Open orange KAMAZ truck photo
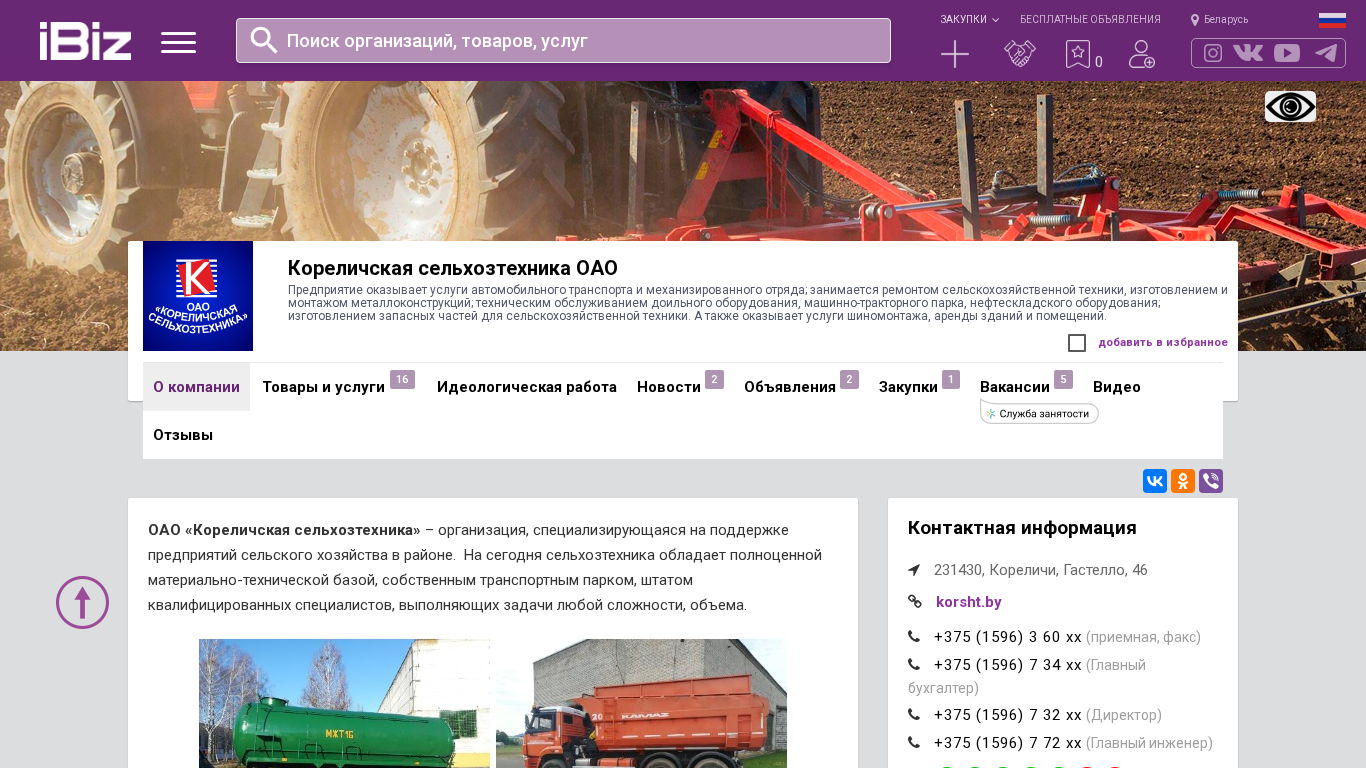The image size is (1366, 768). click(641, 703)
